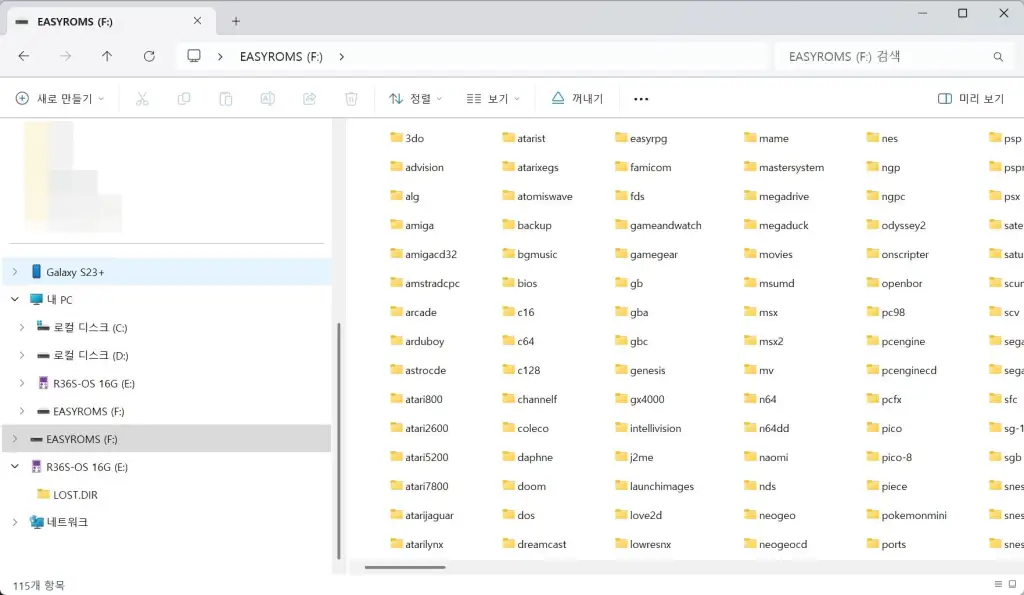Click the Cut scissors icon in toolbar

click(x=142, y=99)
